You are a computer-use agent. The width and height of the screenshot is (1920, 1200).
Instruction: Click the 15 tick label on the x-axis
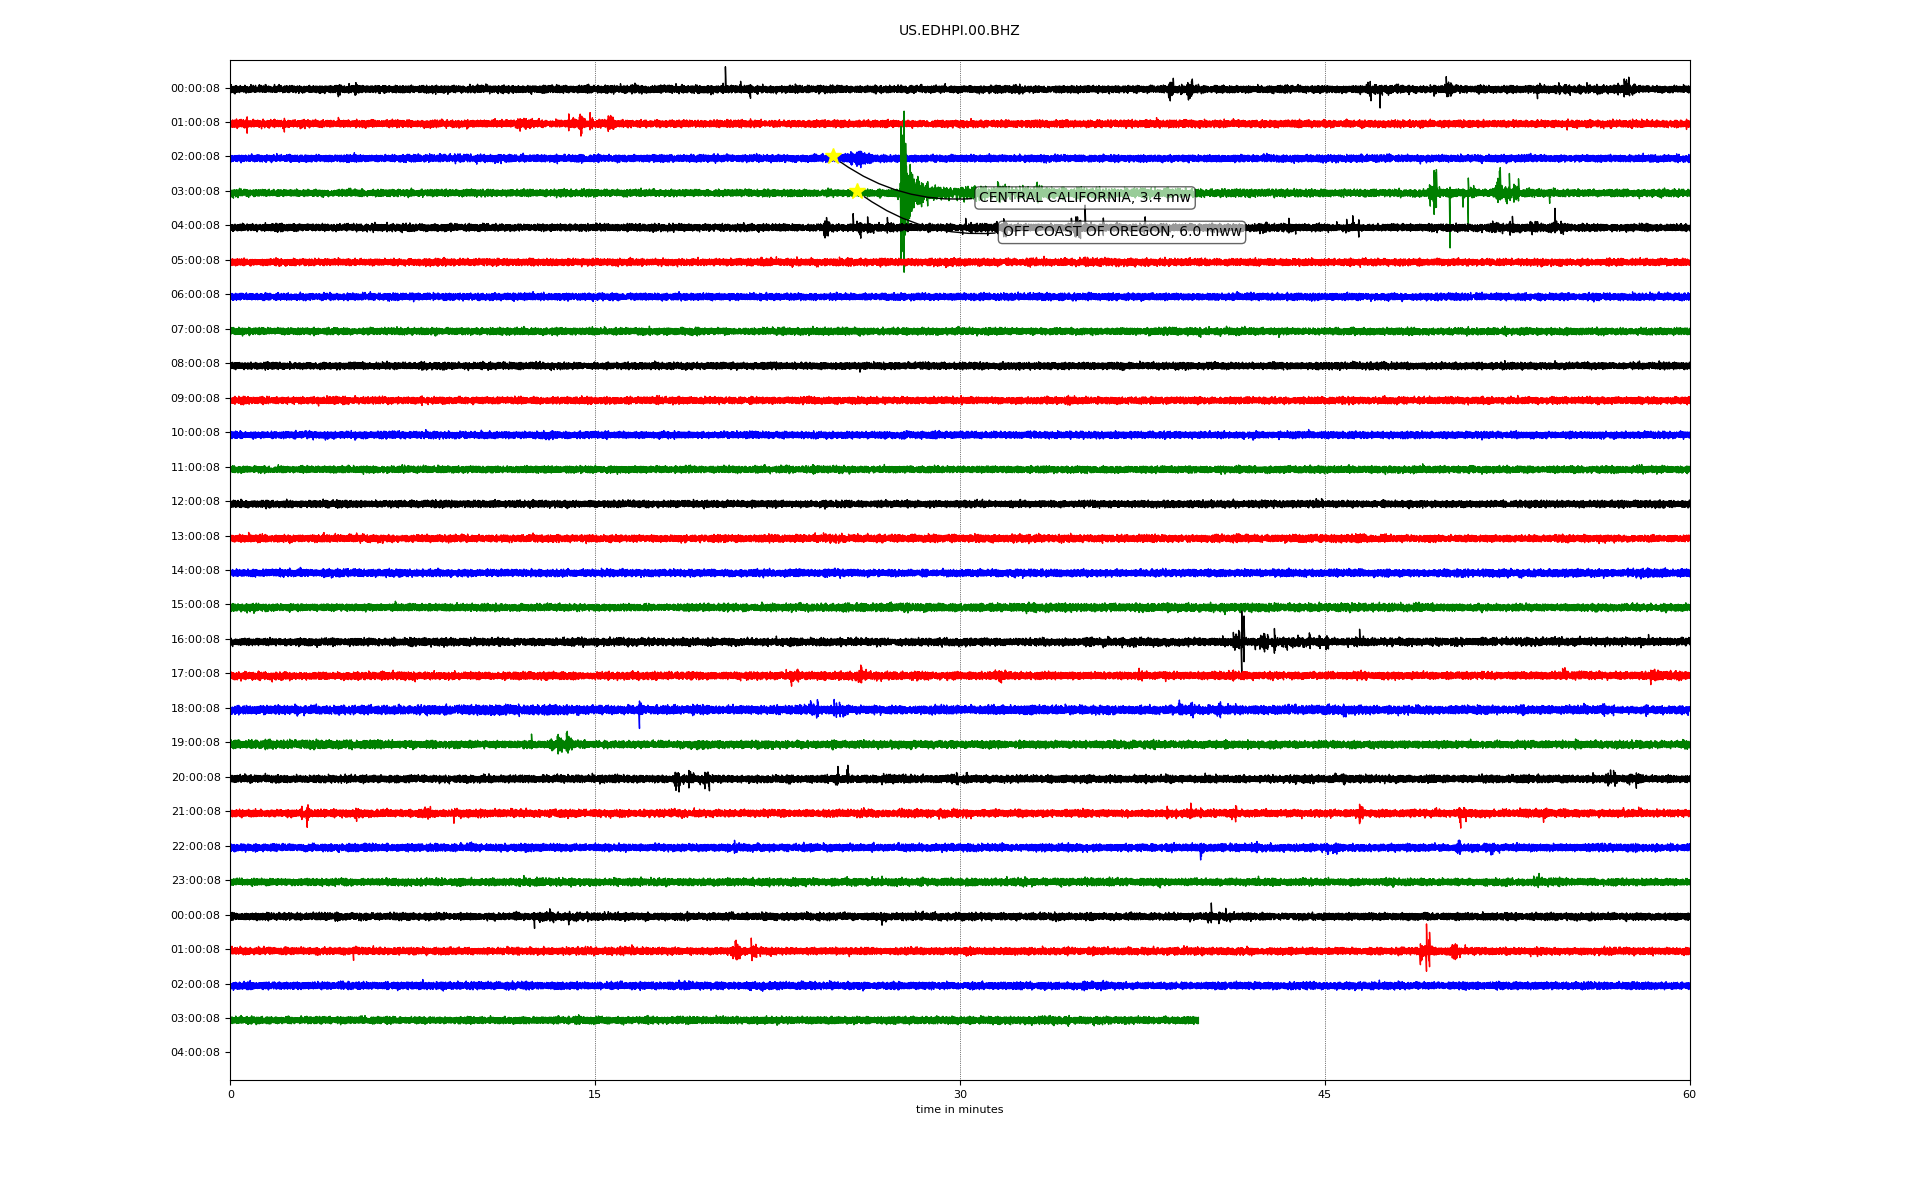tap(595, 1094)
